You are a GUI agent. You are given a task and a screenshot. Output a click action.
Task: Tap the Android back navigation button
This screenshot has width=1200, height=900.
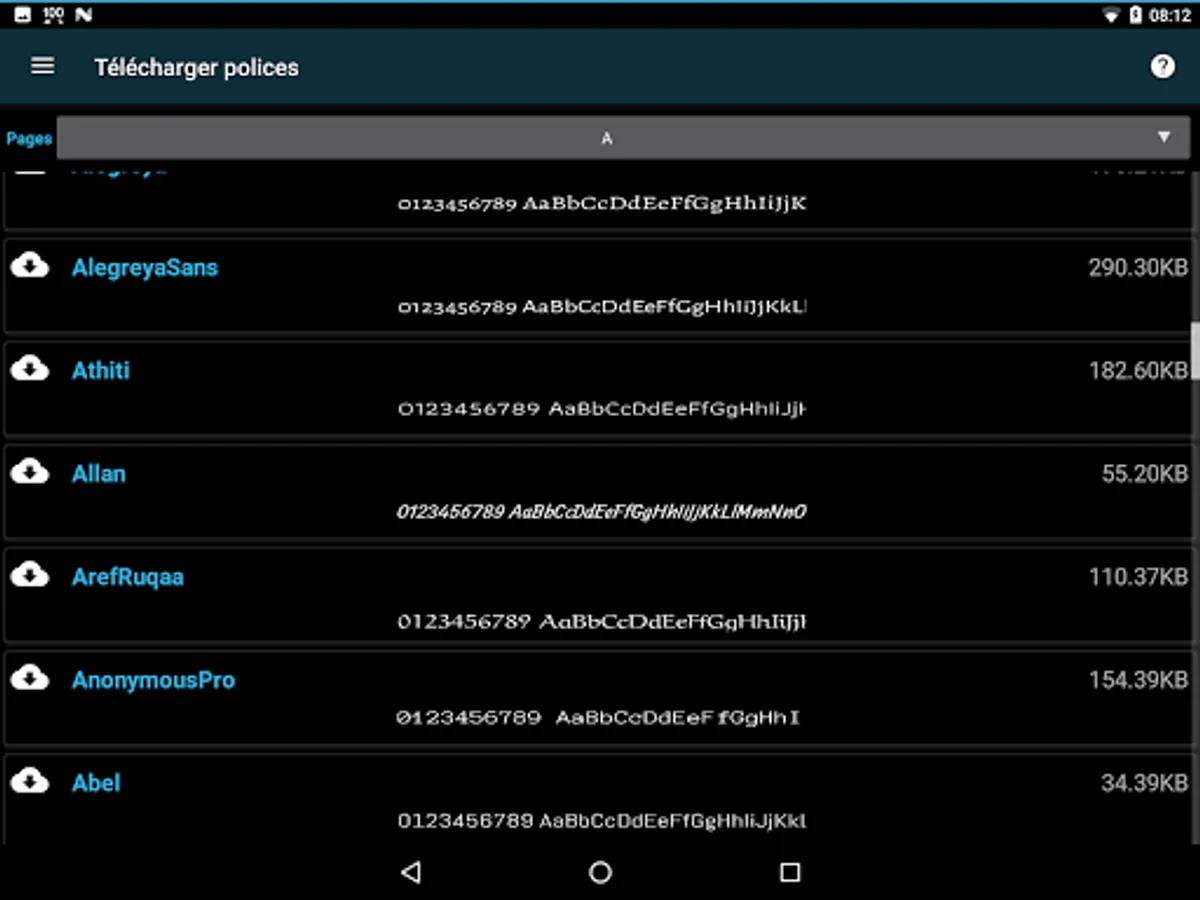410,872
